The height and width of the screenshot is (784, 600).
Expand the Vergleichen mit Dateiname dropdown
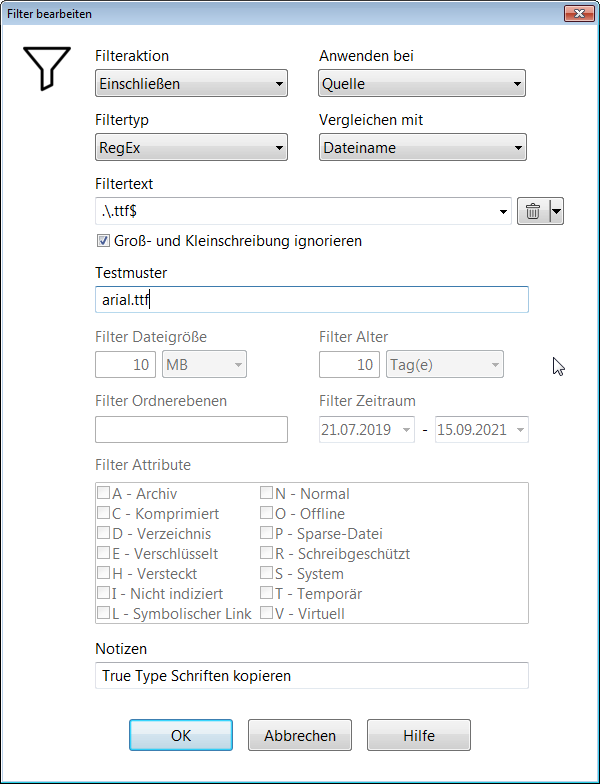[x=423, y=148]
